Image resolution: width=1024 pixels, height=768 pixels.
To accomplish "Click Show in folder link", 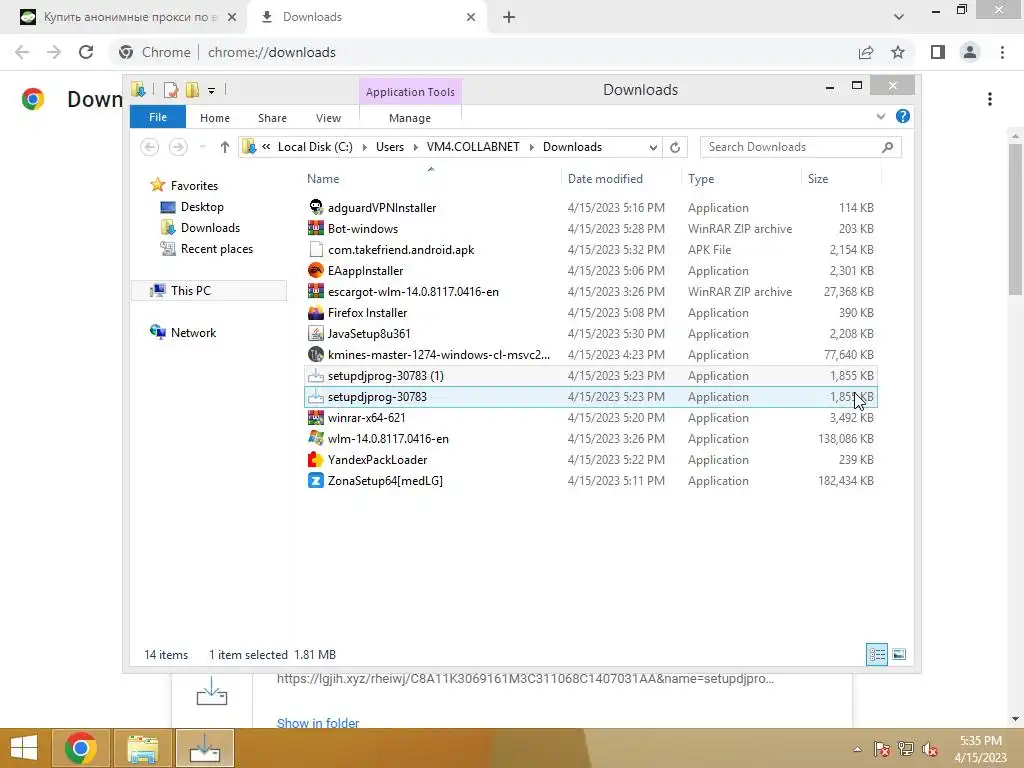I will point(318,723).
